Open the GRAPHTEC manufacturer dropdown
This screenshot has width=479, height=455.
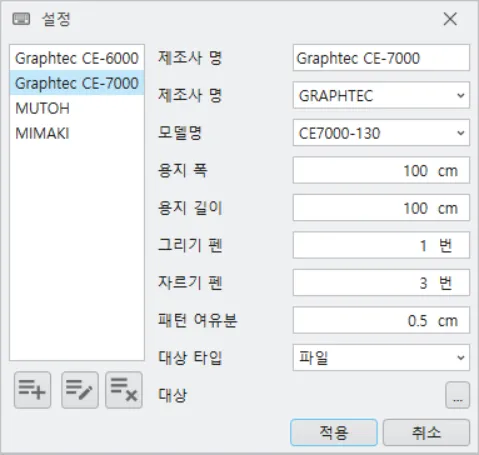381,95
